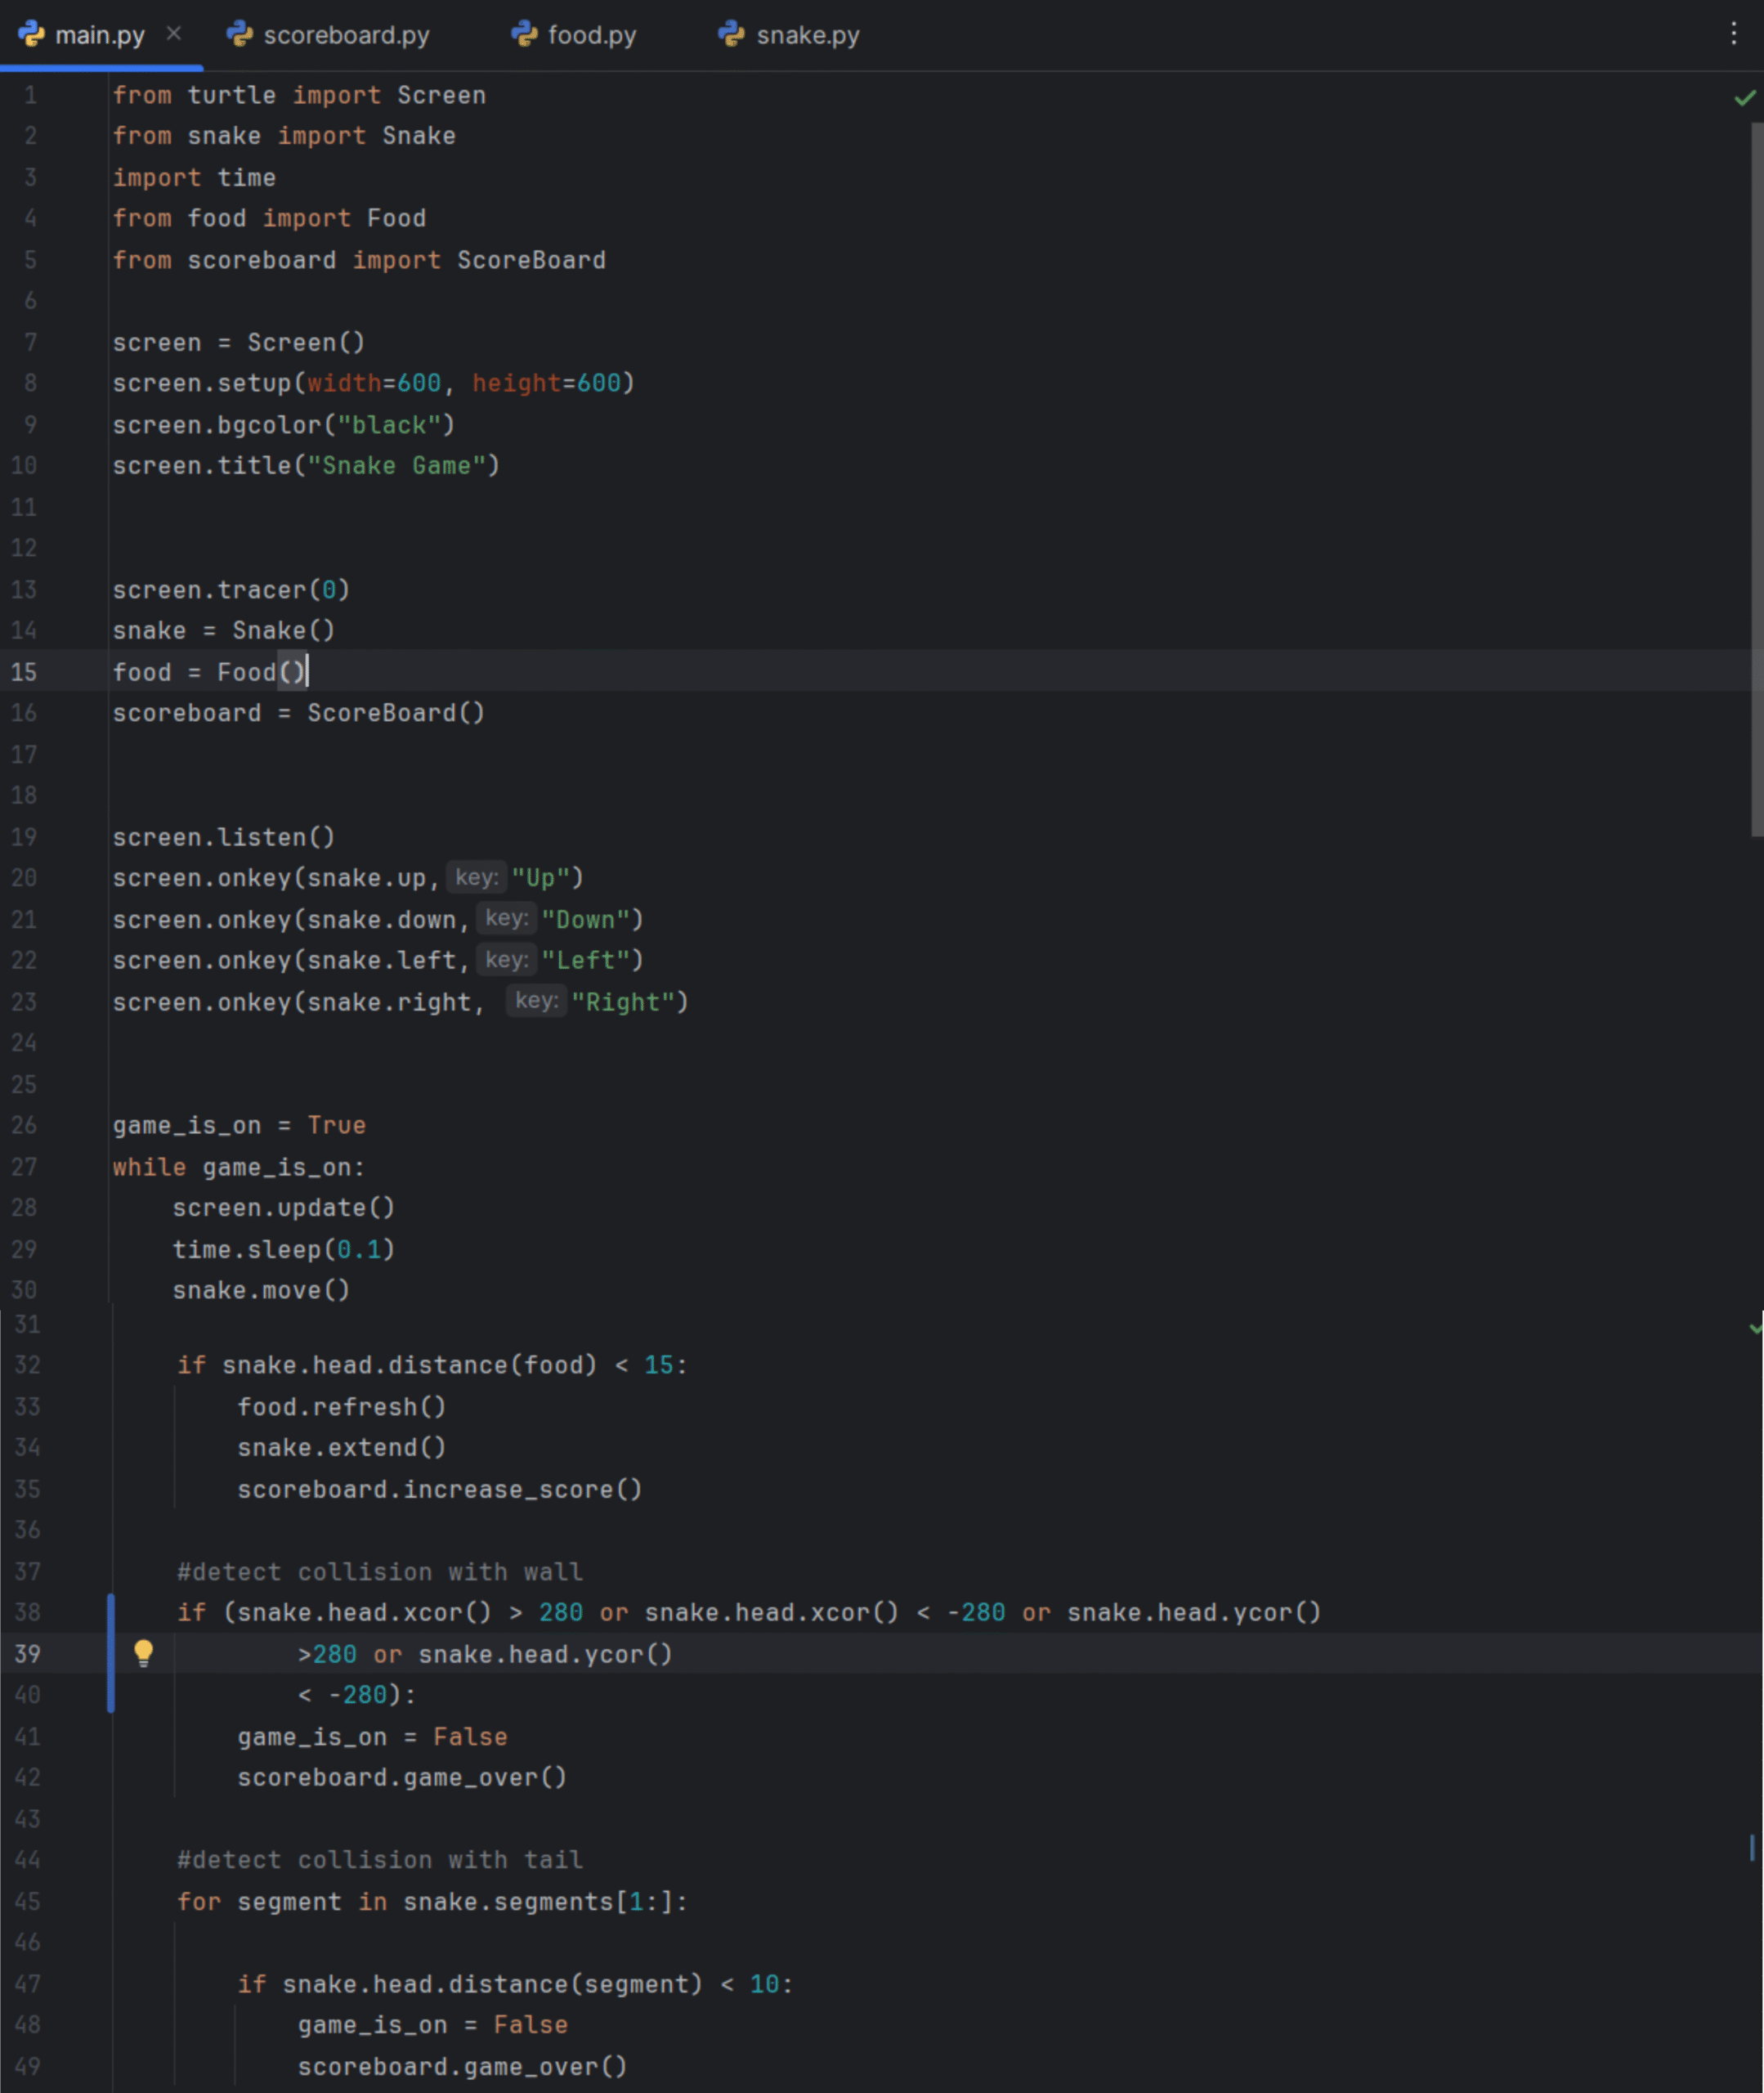Image resolution: width=1764 pixels, height=2093 pixels.
Task: Click the green inspection checkmark at top right
Action: pyautogui.click(x=1744, y=97)
